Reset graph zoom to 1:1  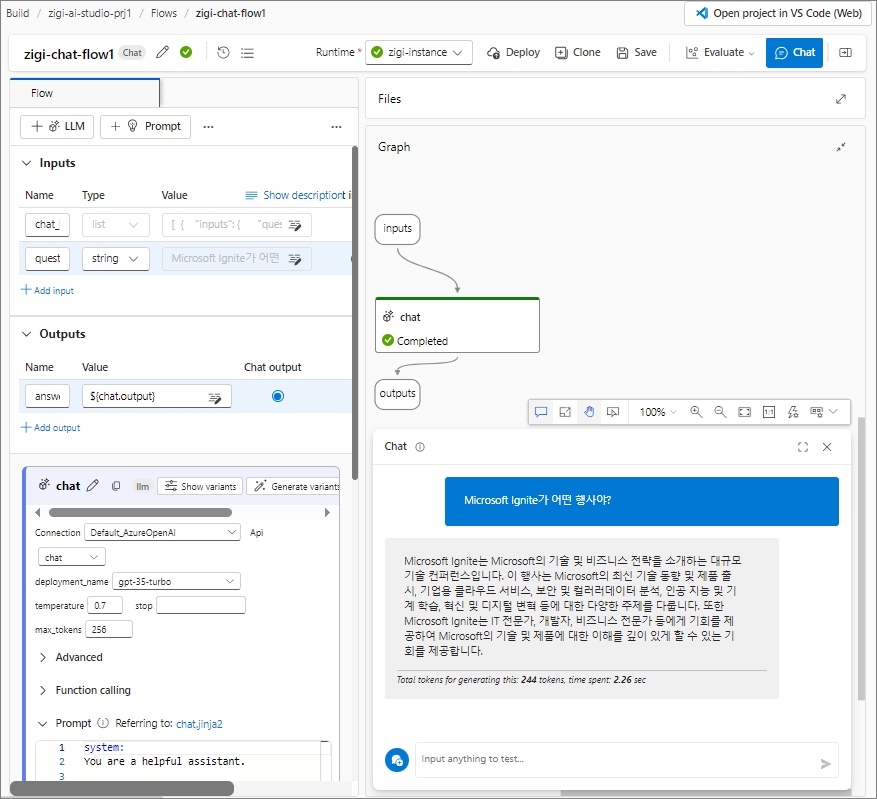pos(769,412)
